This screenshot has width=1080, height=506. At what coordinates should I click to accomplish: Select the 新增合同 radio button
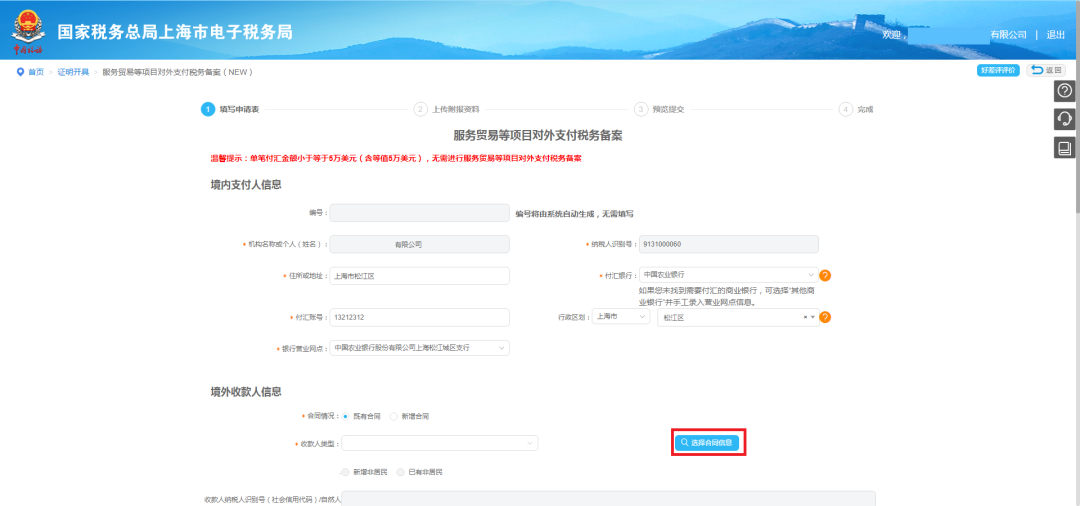click(394, 417)
